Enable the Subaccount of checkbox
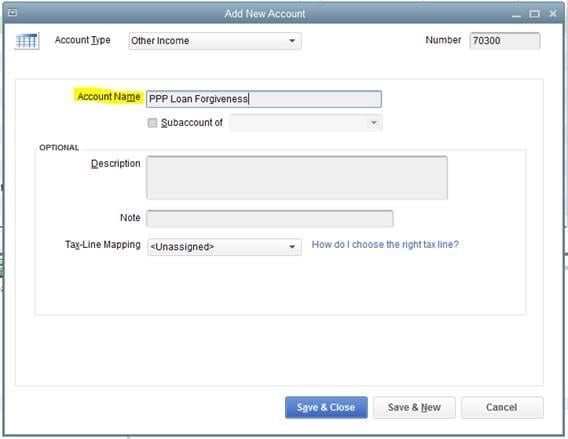Image resolution: width=568 pixels, height=439 pixels. point(152,123)
